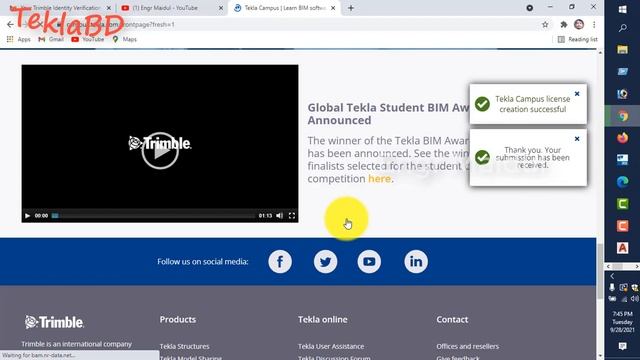
Task: Click the 'Tekla online' footer heading
Action: [x=322, y=320]
